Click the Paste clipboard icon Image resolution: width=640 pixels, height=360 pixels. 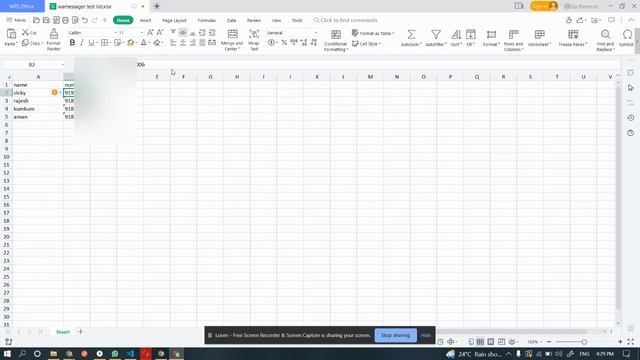pos(11,34)
